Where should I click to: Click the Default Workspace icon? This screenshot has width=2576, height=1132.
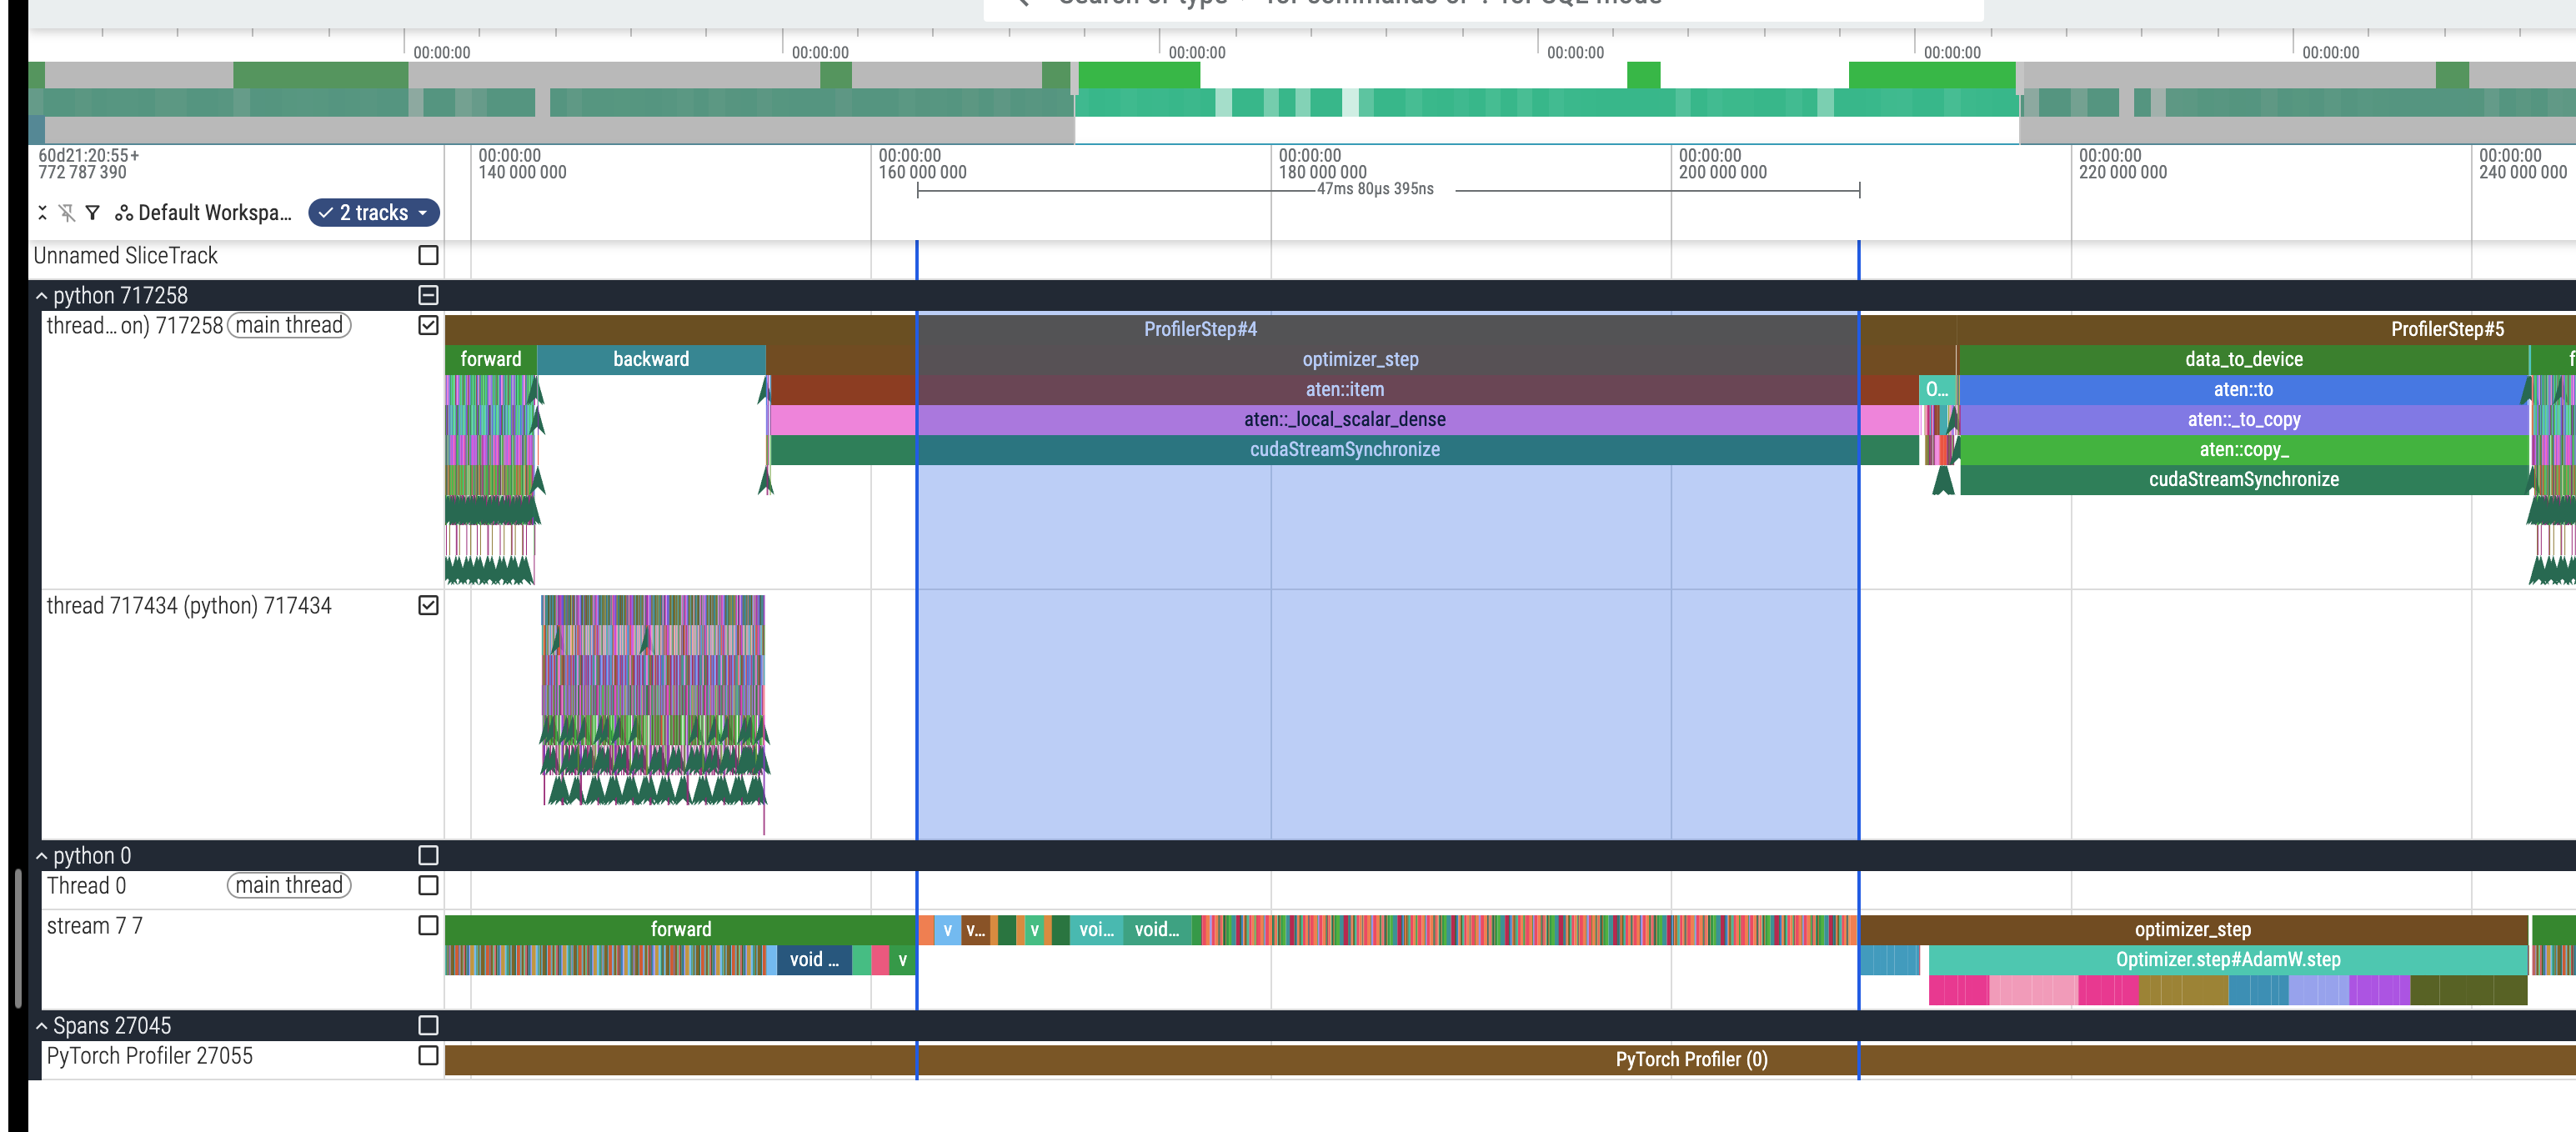(x=124, y=213)
